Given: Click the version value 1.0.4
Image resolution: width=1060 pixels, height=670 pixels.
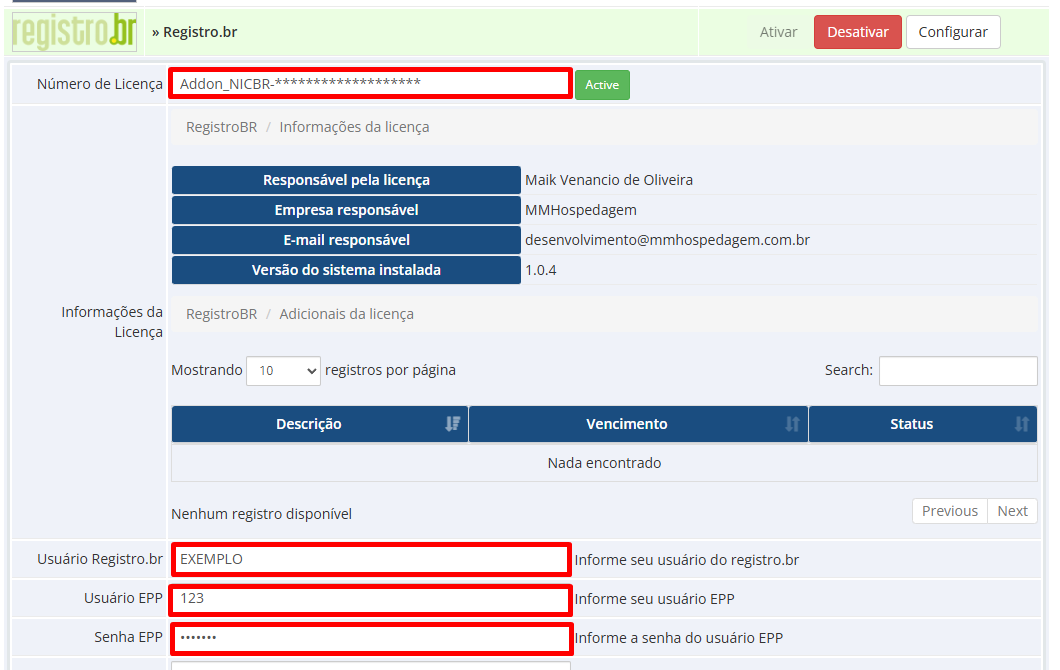Looking at the screenshot, I should click(541, 270).
